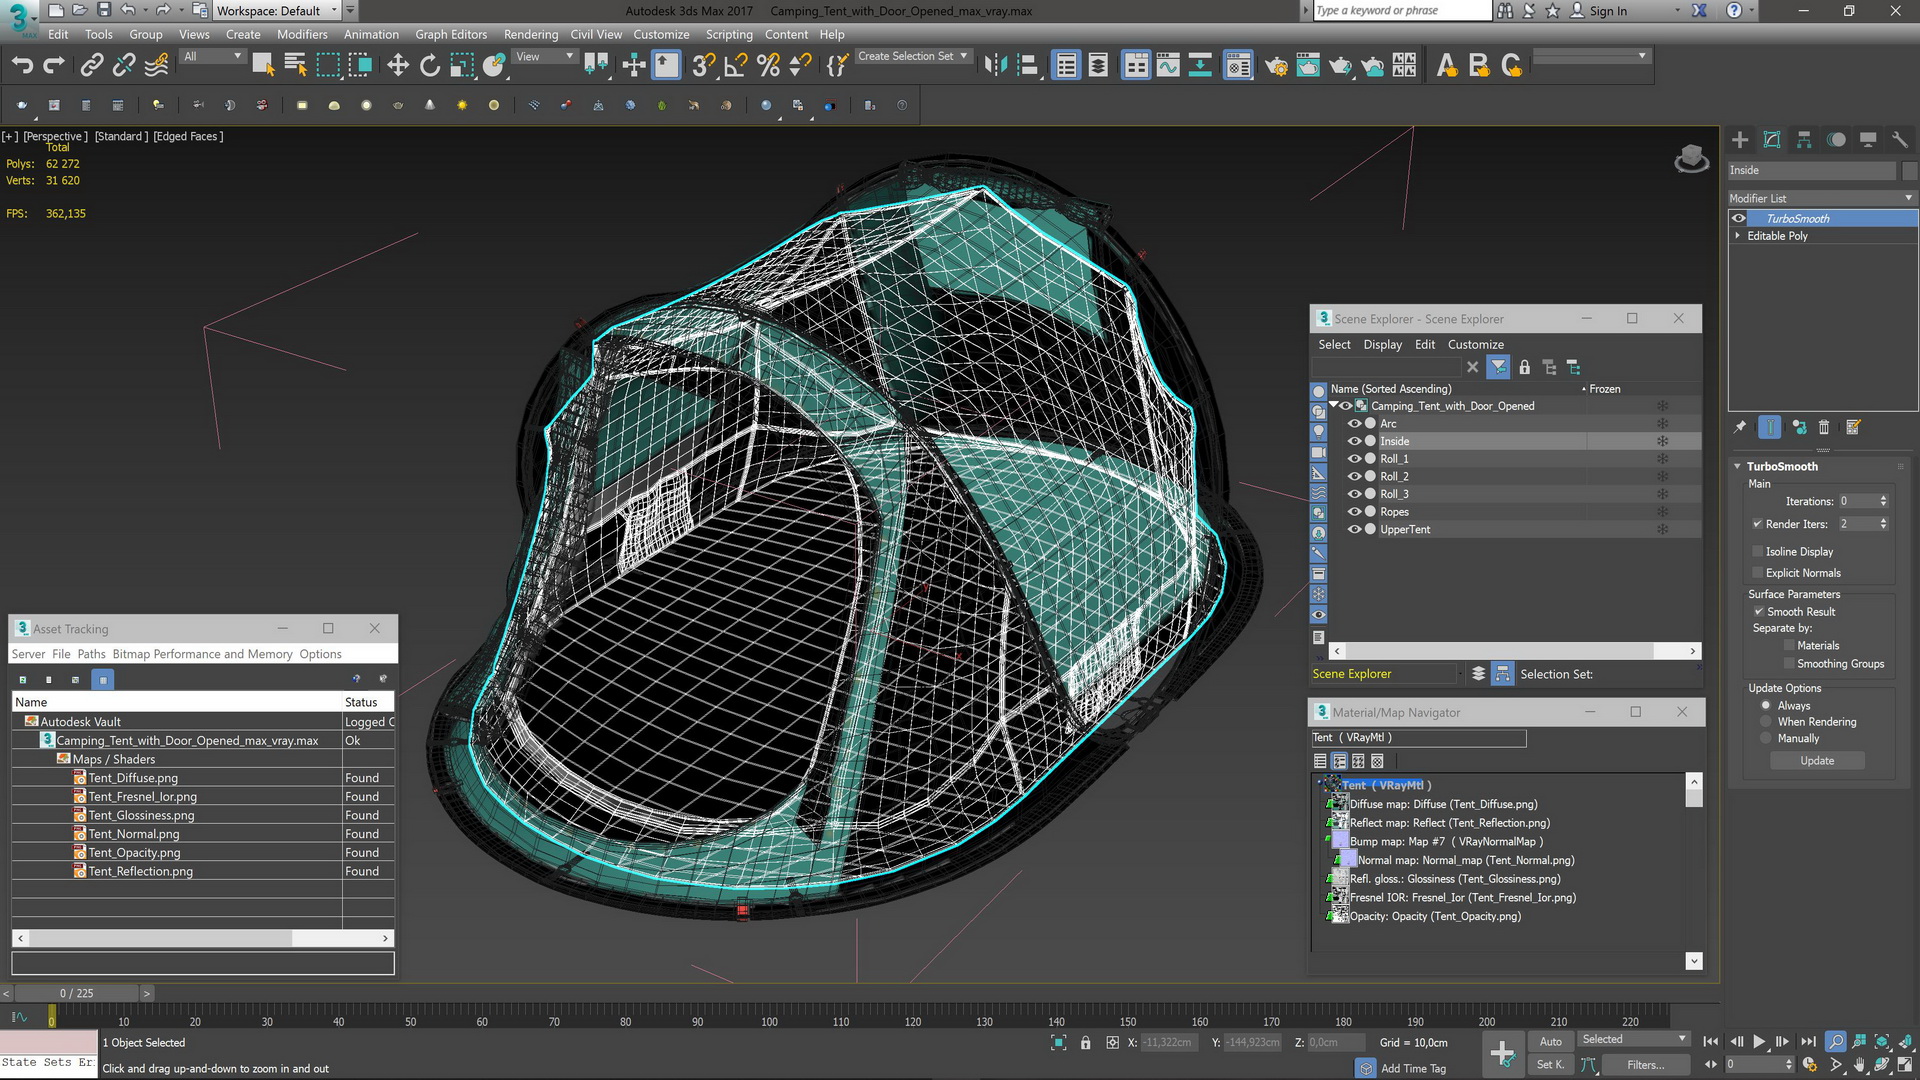Click the trash Remove modifier icon

1824,428
